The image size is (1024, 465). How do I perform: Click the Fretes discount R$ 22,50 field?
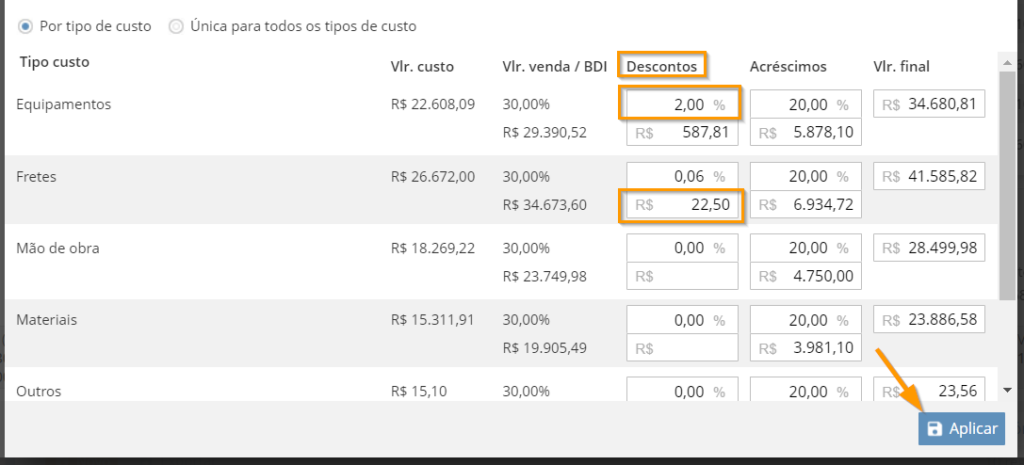682,205
